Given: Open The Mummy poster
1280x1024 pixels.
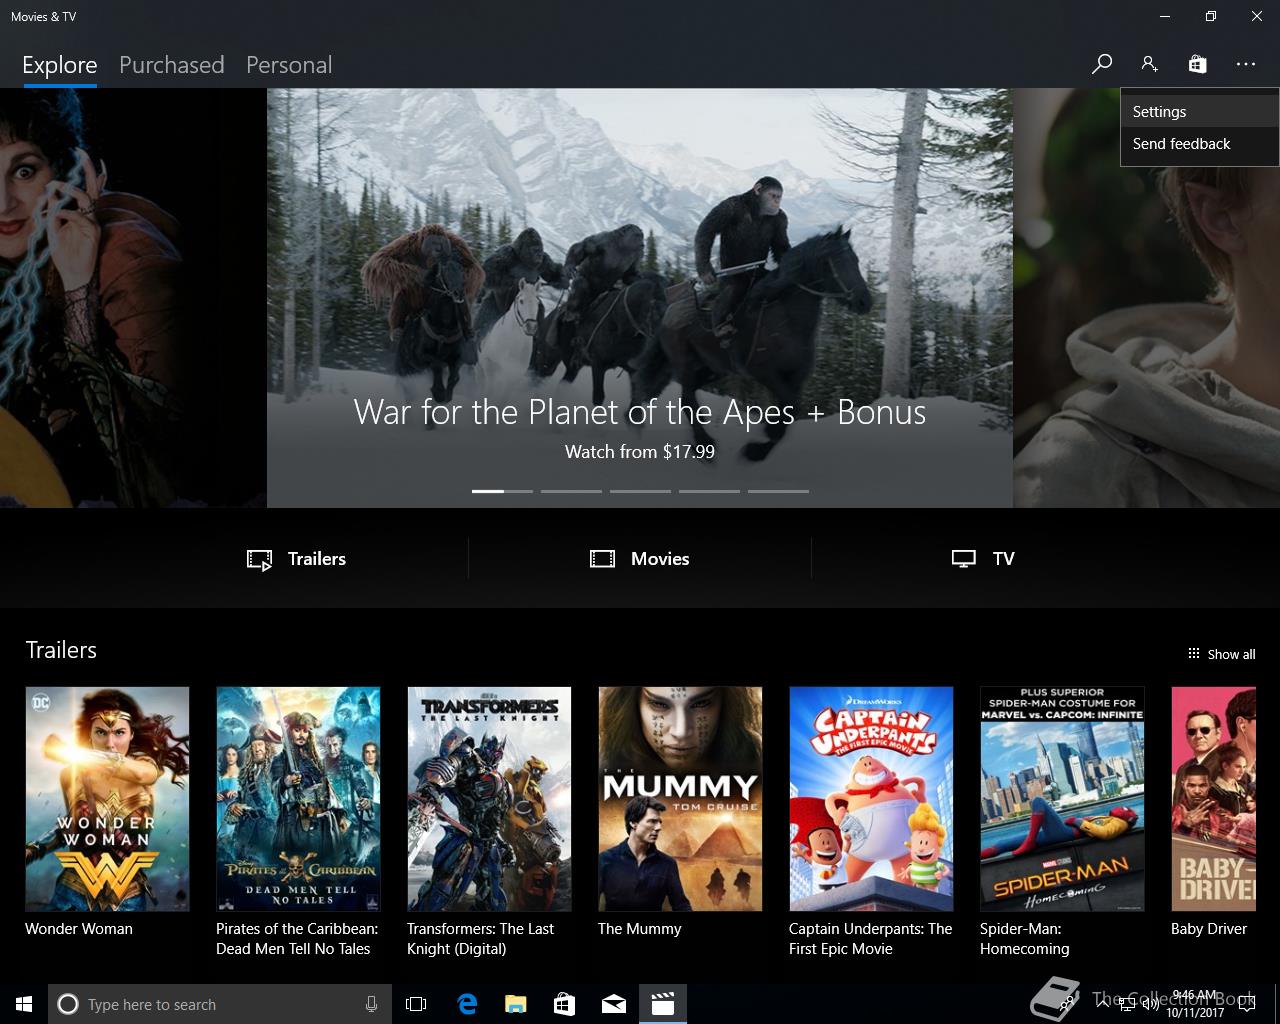Looking at the screenshot, I should (x=680, y=799).
